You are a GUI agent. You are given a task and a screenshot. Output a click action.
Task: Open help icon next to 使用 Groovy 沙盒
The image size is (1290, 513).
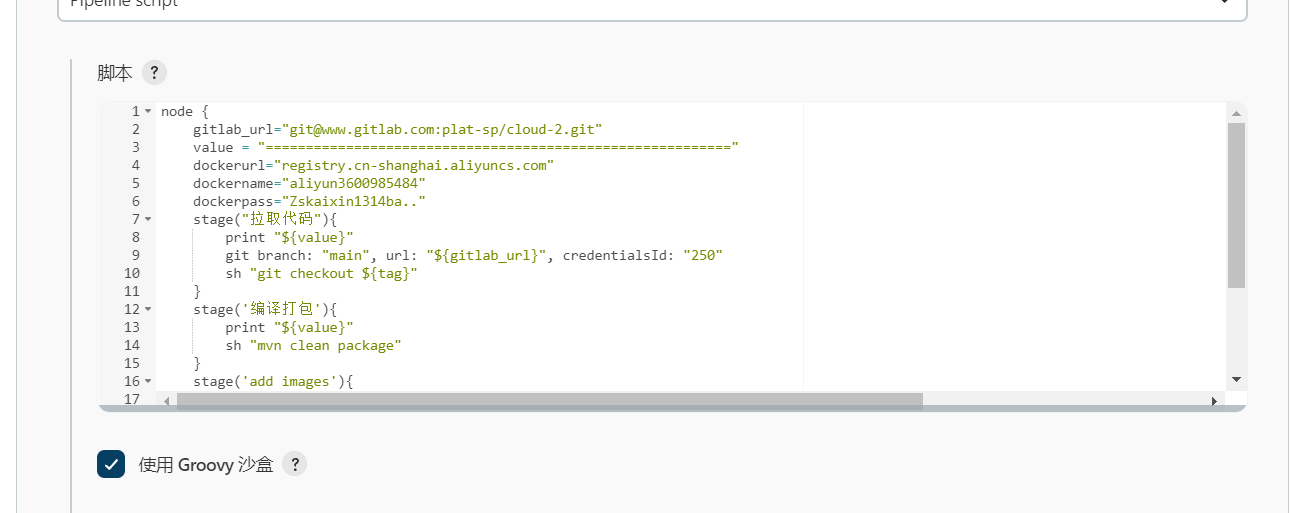[x=294, y=464]
